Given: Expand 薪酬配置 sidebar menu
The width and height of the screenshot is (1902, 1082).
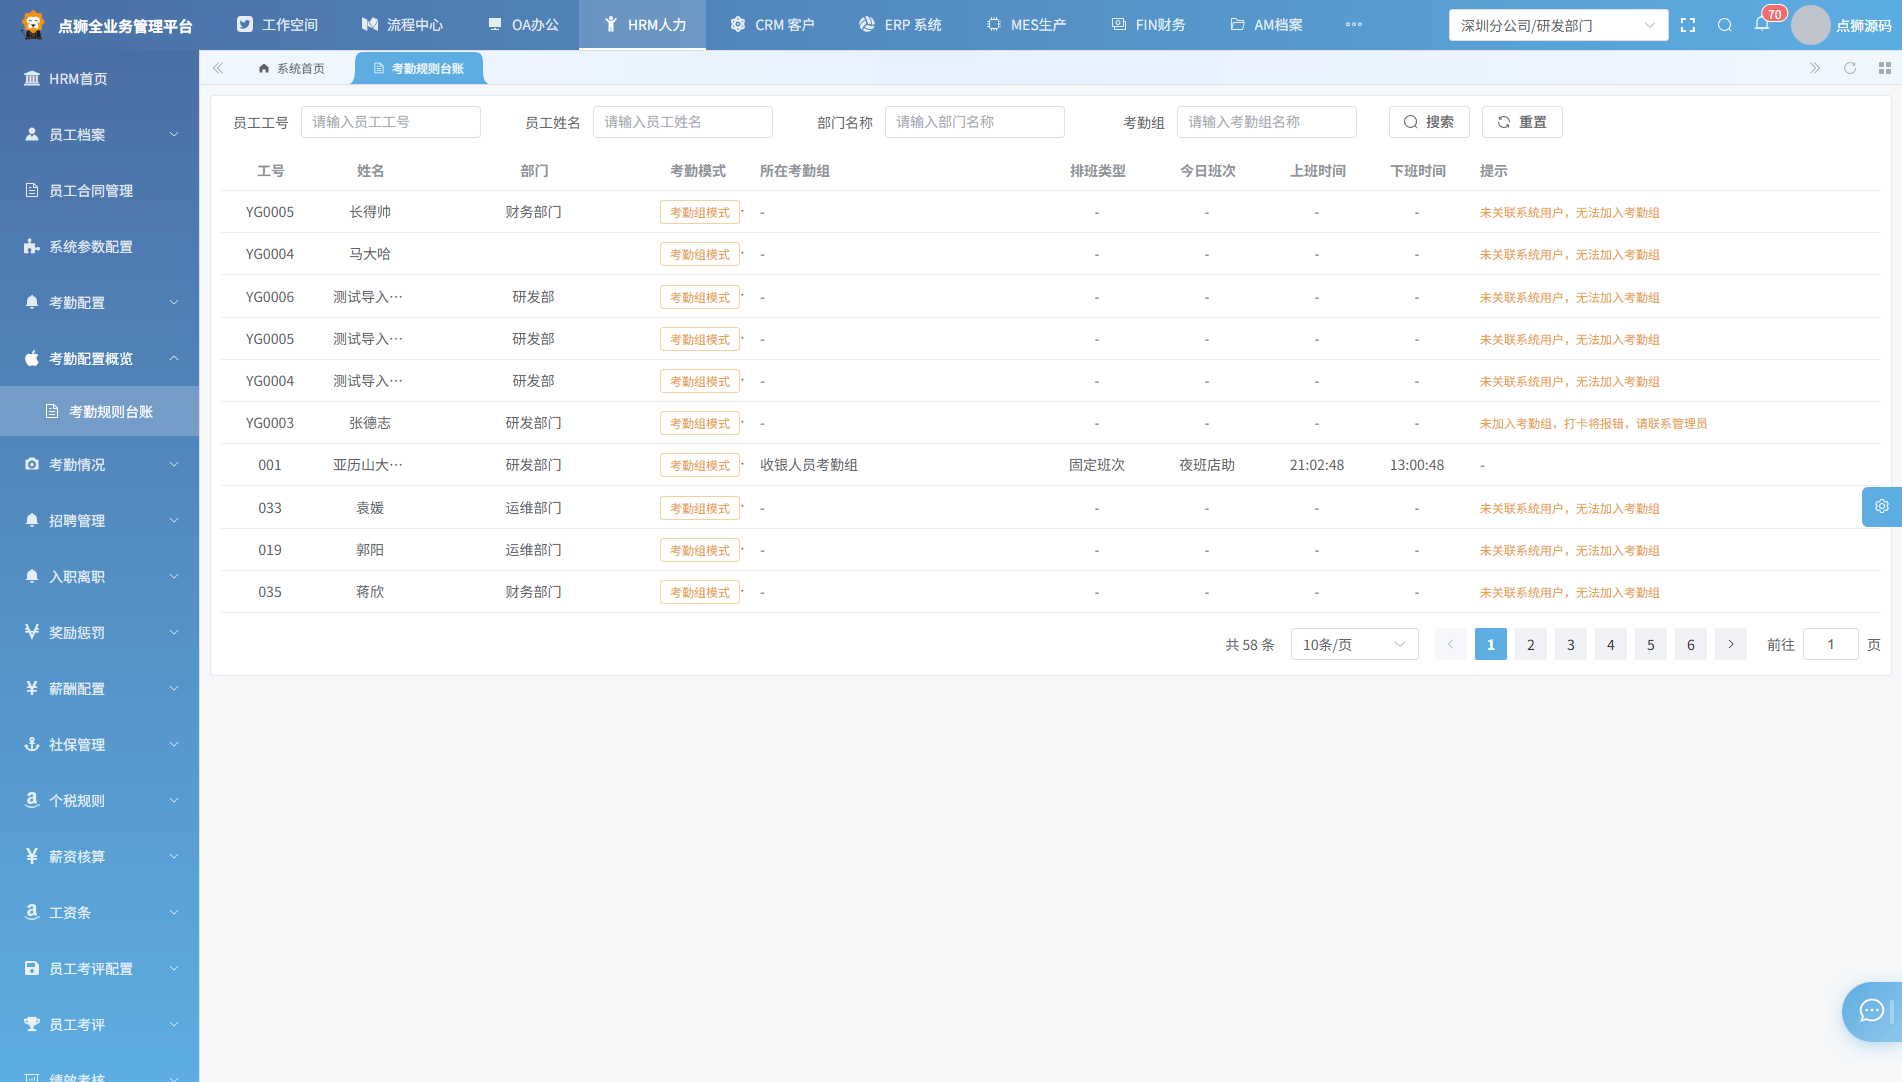Looking at the screenshot, I should click(99, 688).
